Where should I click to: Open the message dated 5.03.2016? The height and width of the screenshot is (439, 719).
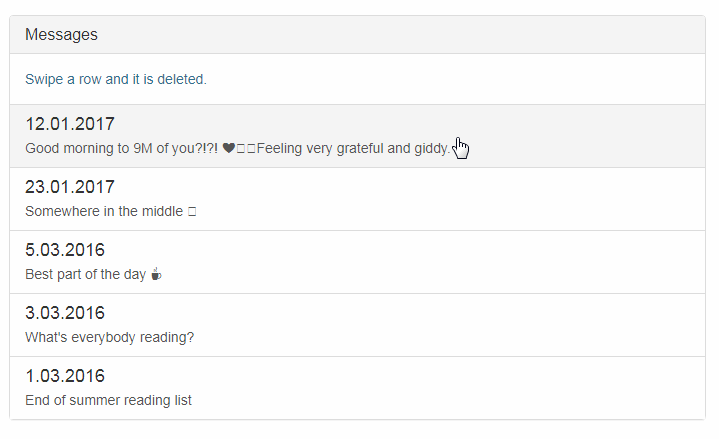(65, 250)
